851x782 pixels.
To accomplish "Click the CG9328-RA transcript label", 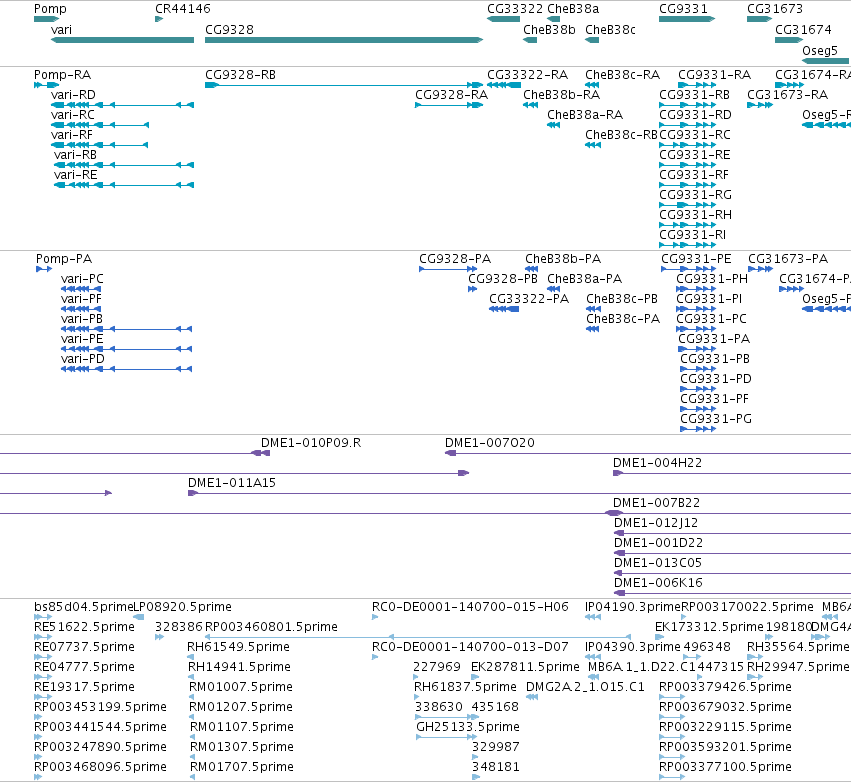I will click(452, 95).
